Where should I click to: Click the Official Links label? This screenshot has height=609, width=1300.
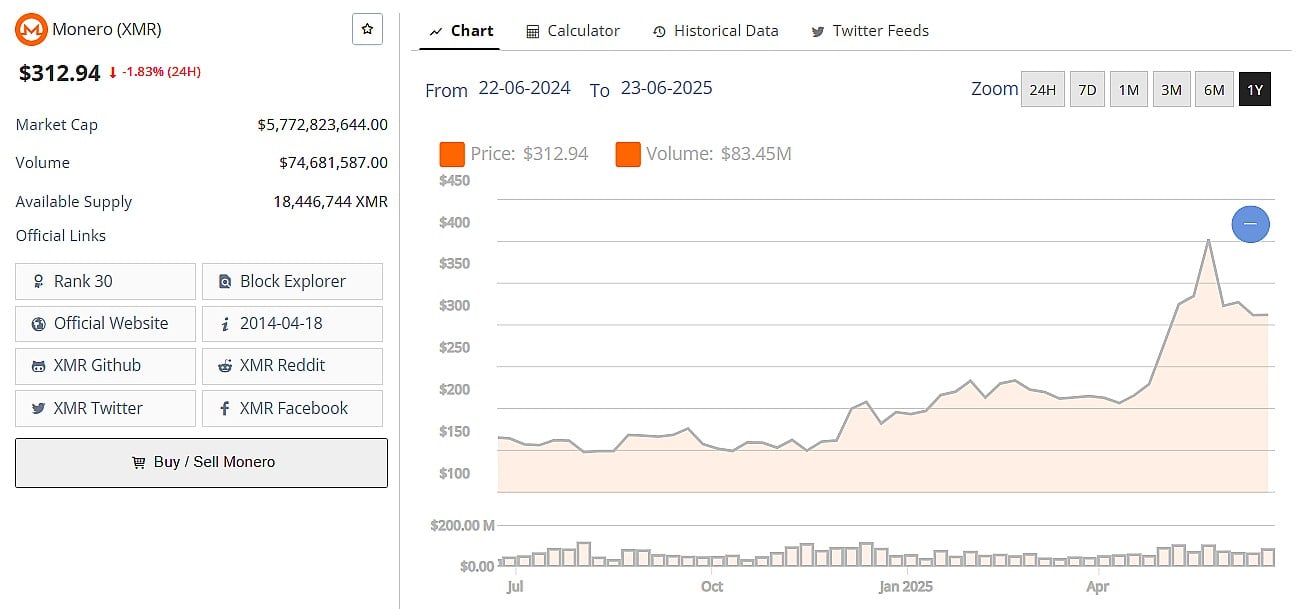(x=61, y=236)
